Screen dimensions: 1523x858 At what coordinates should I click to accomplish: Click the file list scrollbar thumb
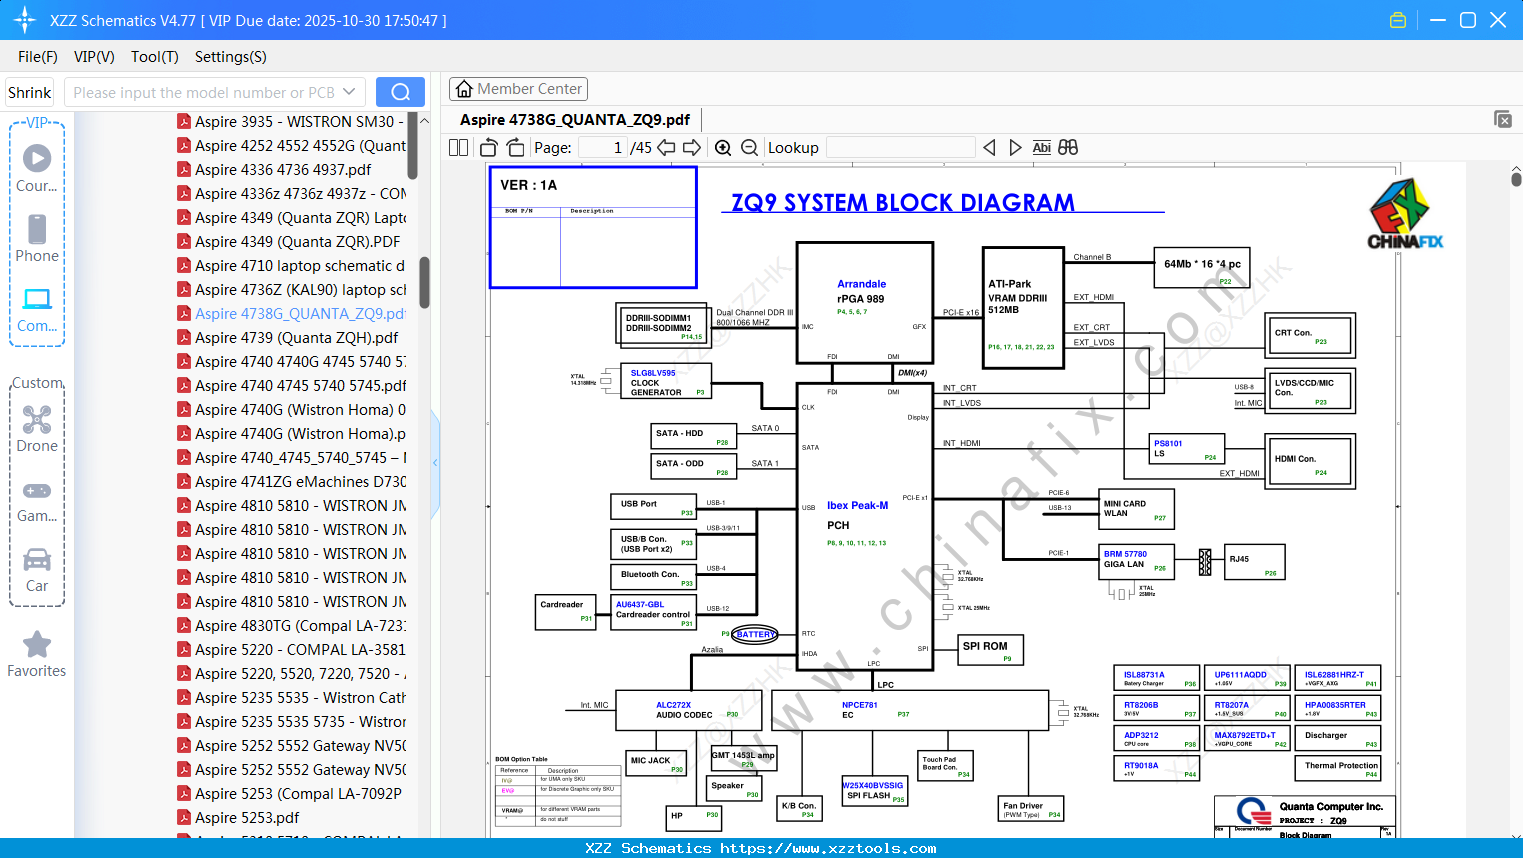(x=424, y=283)
